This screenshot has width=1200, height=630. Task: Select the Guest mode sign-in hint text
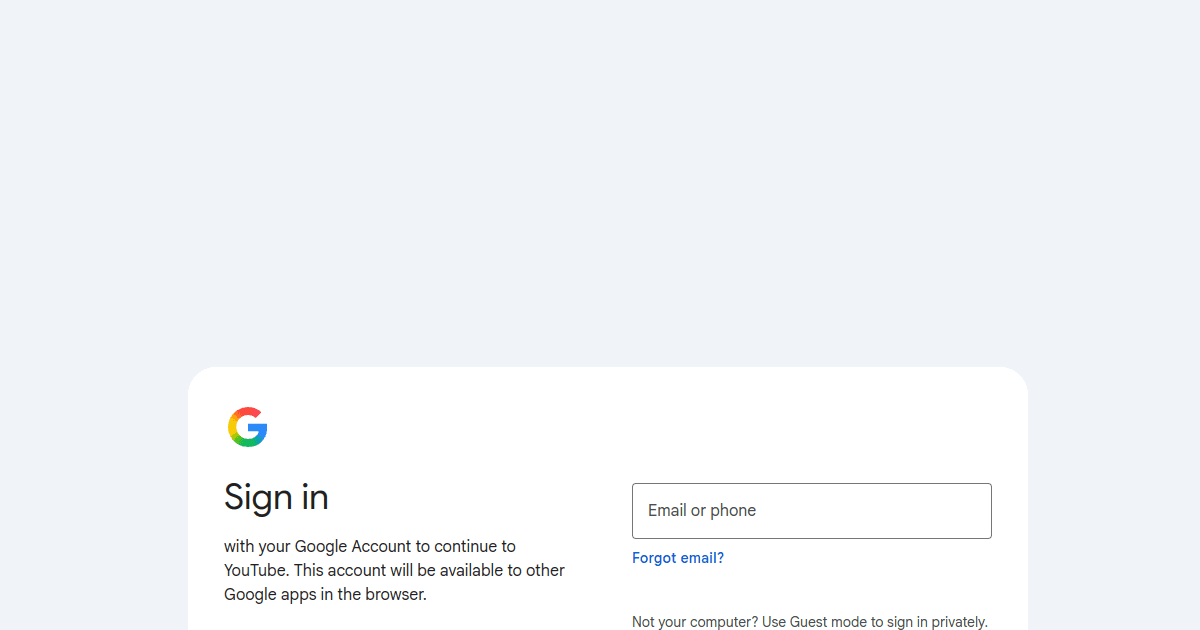pos(810,622)
